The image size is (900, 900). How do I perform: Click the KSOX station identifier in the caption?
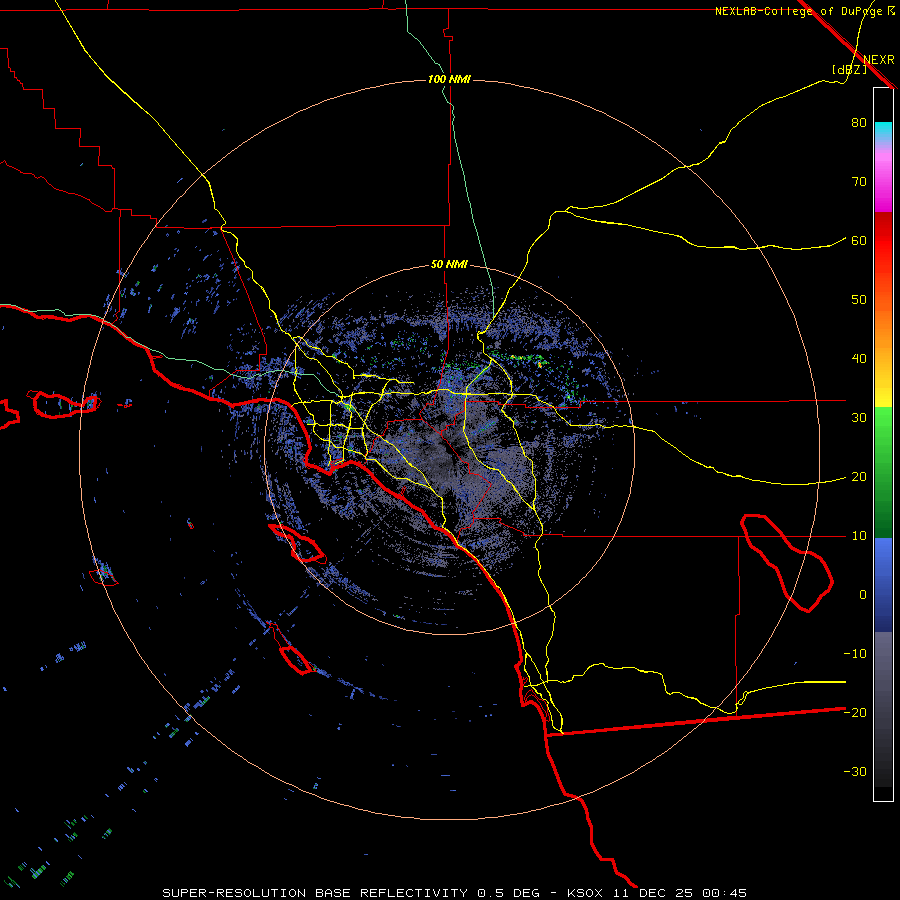587,893
